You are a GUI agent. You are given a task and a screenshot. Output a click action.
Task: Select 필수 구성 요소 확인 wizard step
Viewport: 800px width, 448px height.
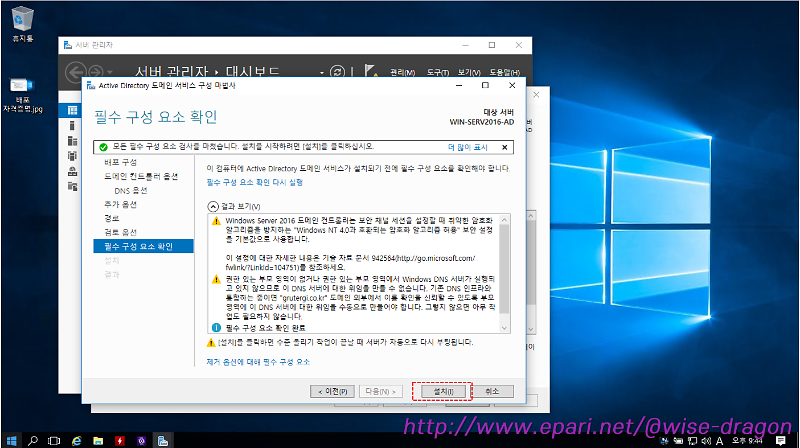tap(143, 246)
